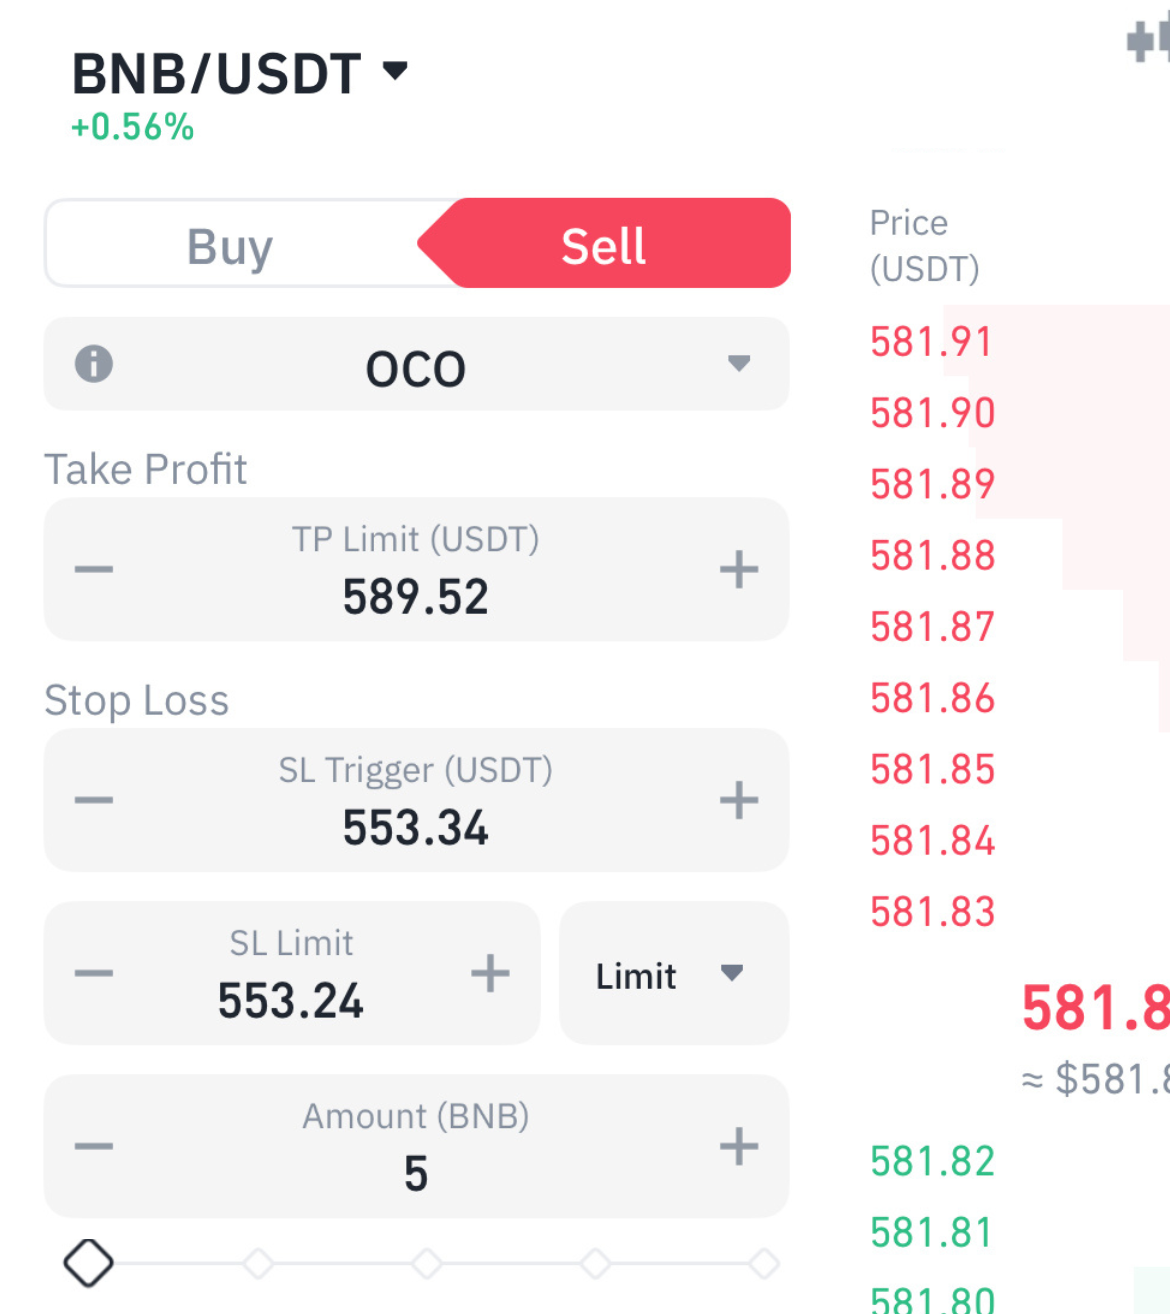Set amount slider to the midpoint marker
The height and width of the screenshot is (1314, 1170).
(427, 1263)
